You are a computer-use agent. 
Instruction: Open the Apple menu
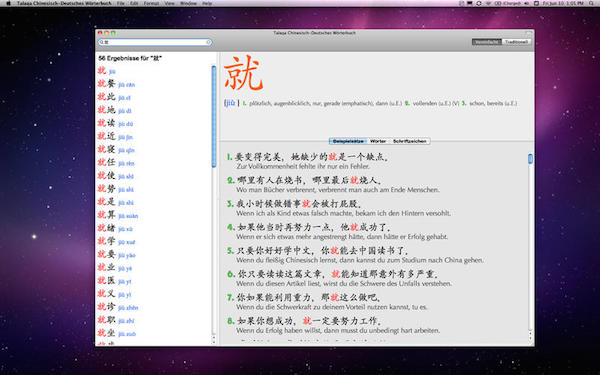tap(8, 3)
